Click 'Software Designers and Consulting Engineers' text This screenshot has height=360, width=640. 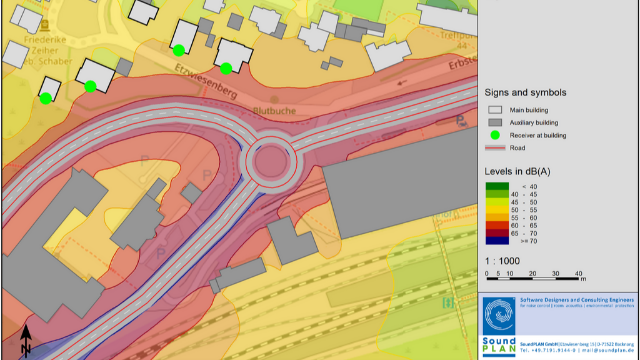pos(577,300)
